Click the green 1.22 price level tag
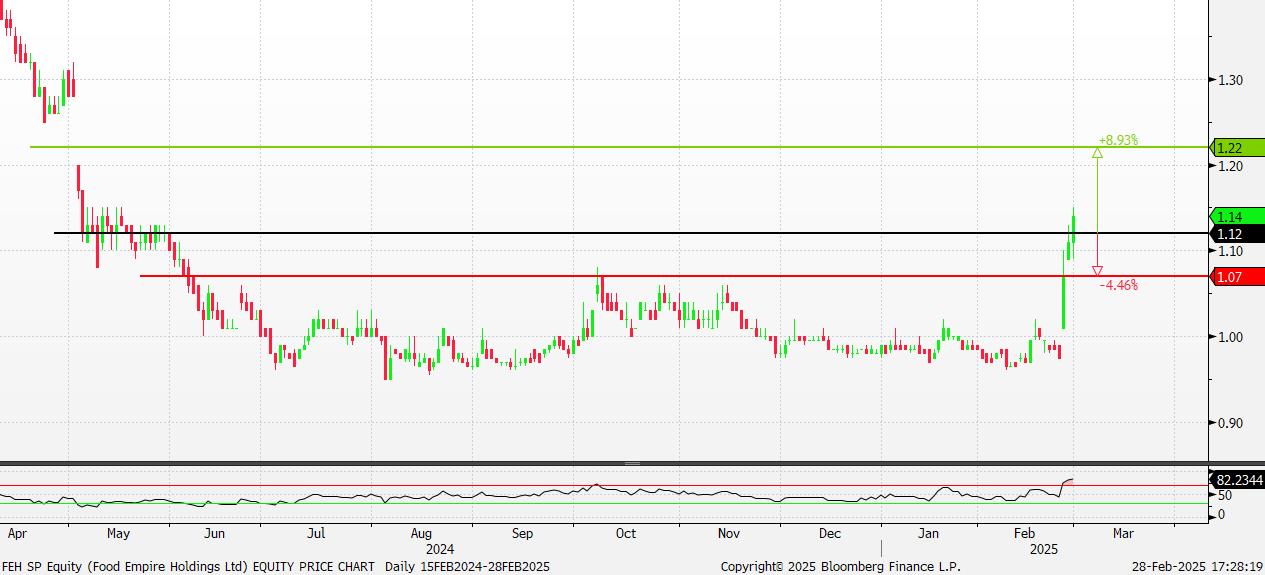This screenshot has height=575, width=1265. click(x=1237, y=148)
